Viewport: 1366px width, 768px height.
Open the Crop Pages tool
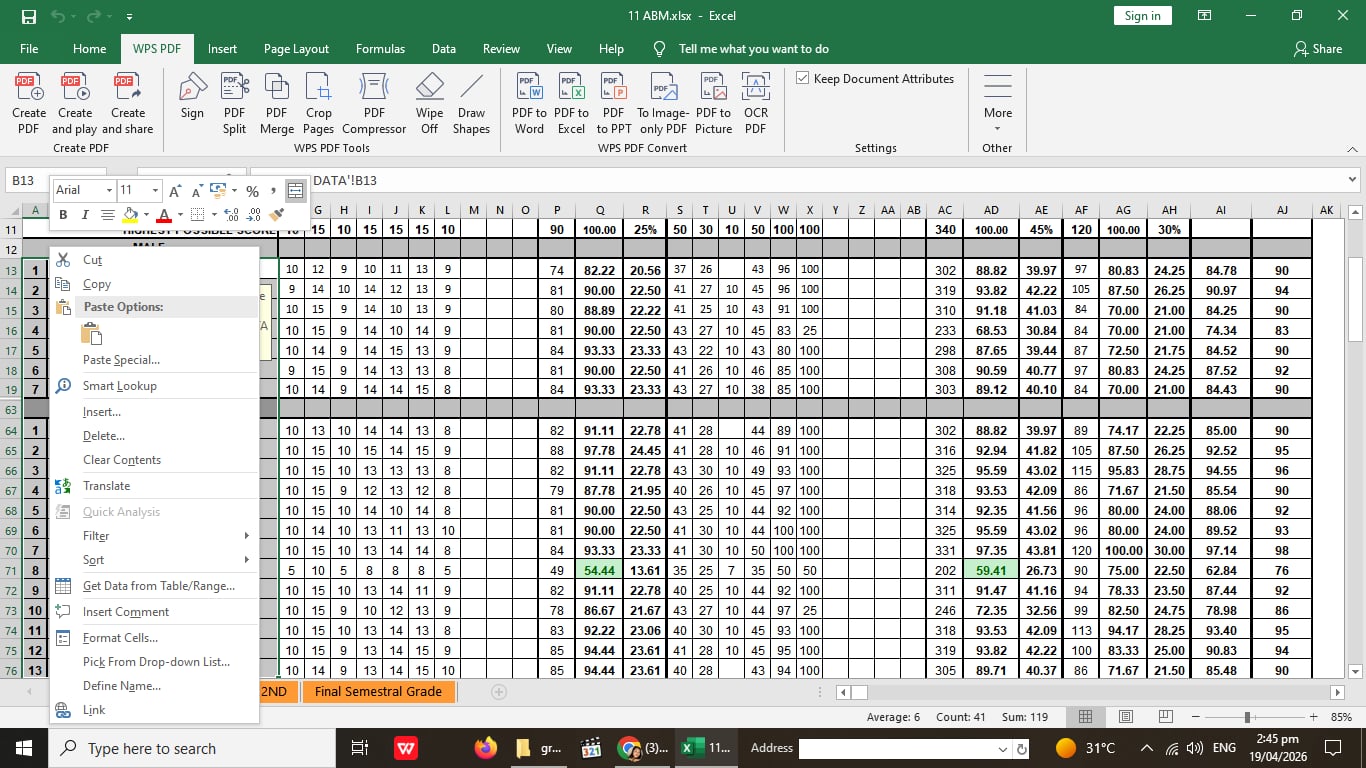(319, 104)
